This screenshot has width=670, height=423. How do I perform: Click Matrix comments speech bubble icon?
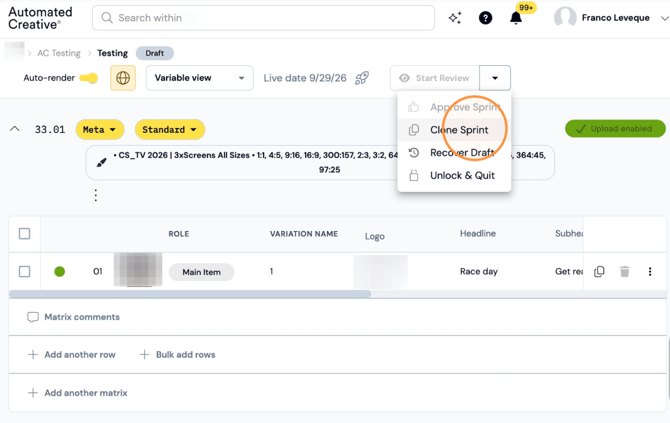(32, 317)
